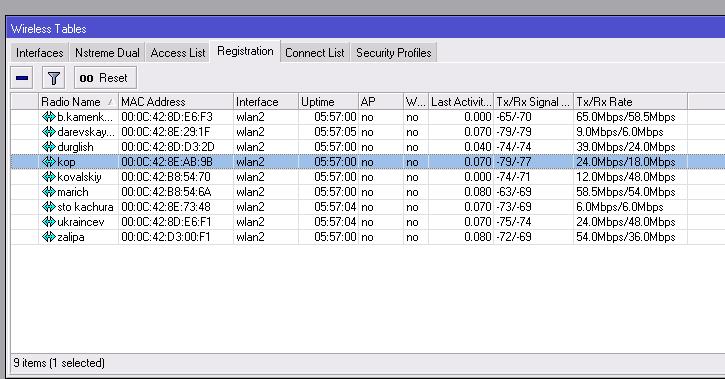
Task: Click MAC address 00:0C:42:D3:00:F1
Action: [166, 237]
